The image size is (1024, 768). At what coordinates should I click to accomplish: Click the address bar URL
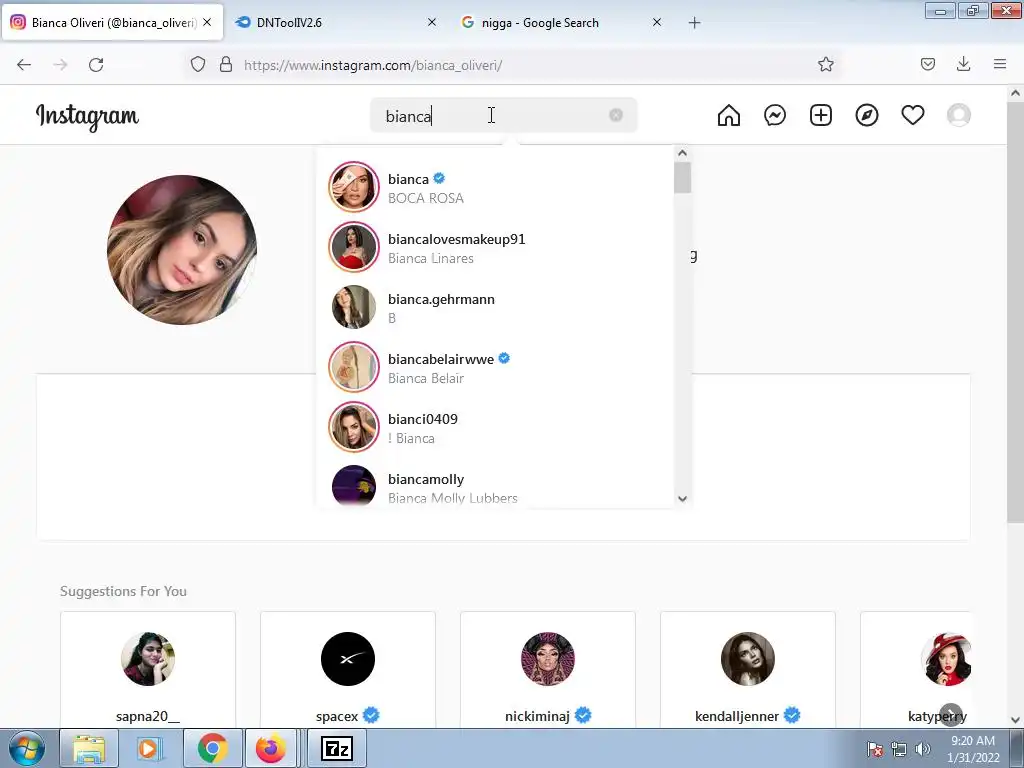372,65
